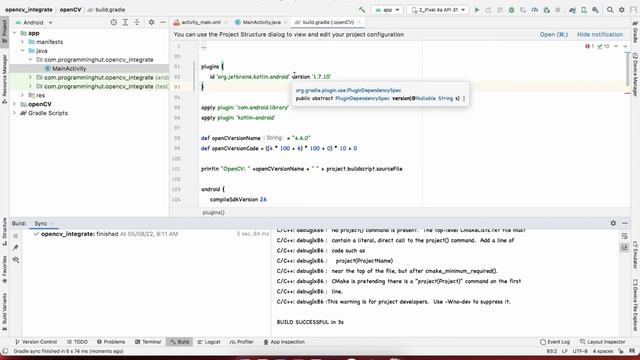Click eye filter icon in Build panel
The image size is (640, 360).
tap(16, 260)
